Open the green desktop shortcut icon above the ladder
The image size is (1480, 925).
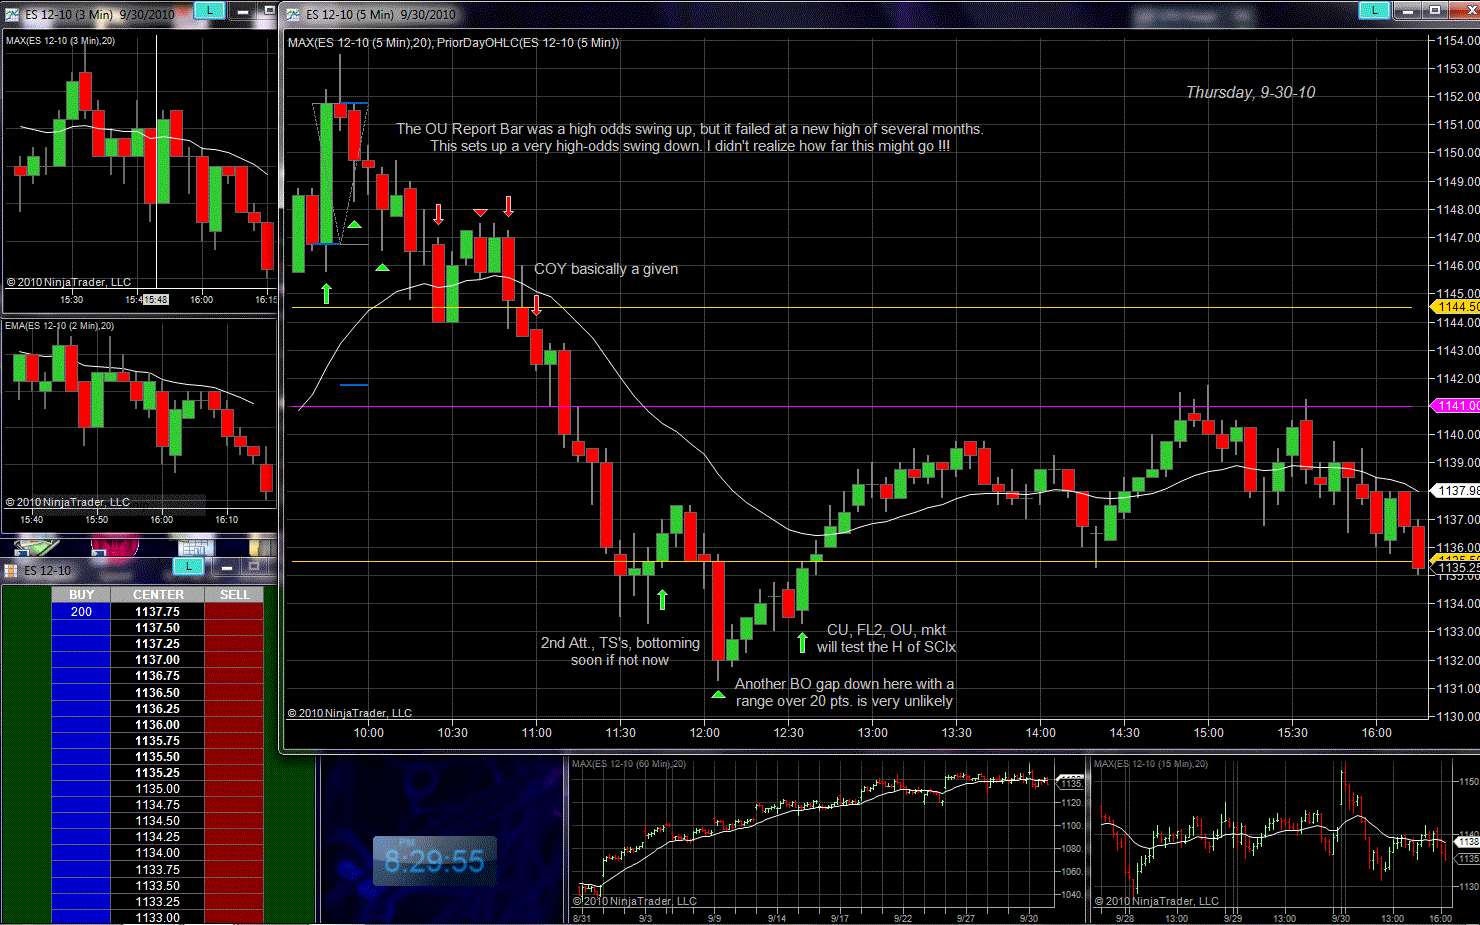pyautogui.click(x=36, y=546)
